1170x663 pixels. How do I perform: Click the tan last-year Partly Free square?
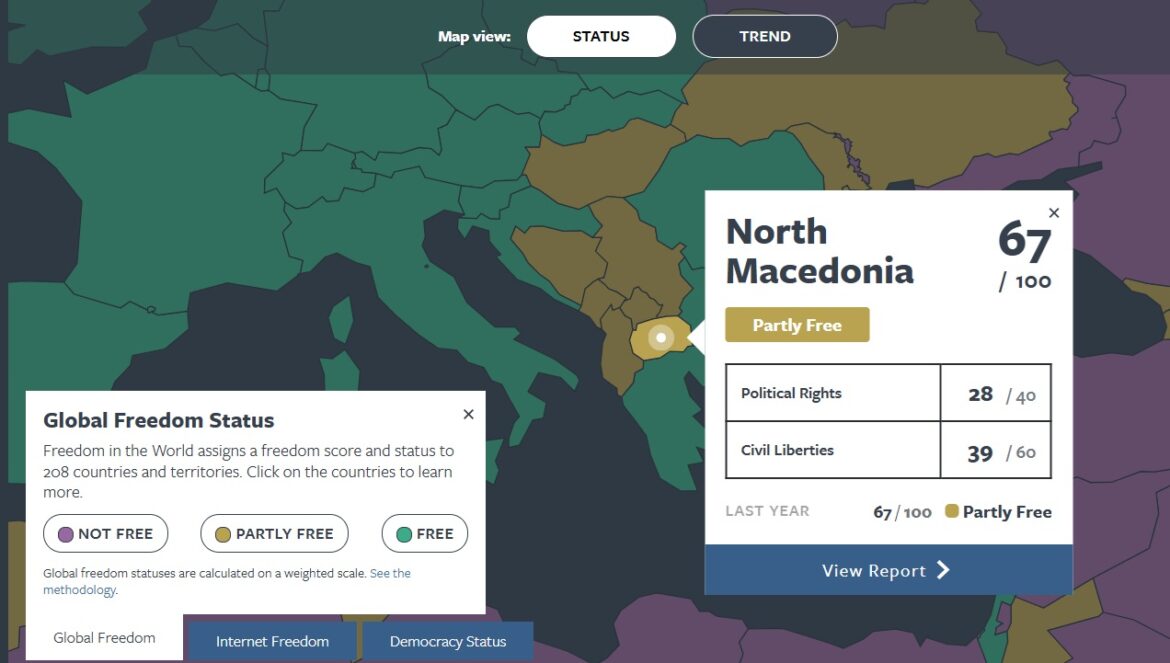coord(951,511)
